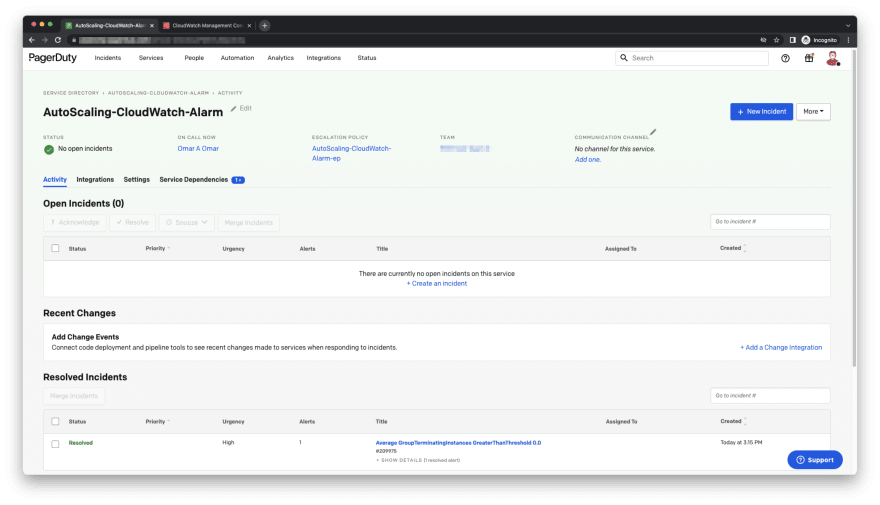Image resolution: width=880 pixels, height=505 pixels.
Task: Click the search magnifier icon
Action: [624, 58]
